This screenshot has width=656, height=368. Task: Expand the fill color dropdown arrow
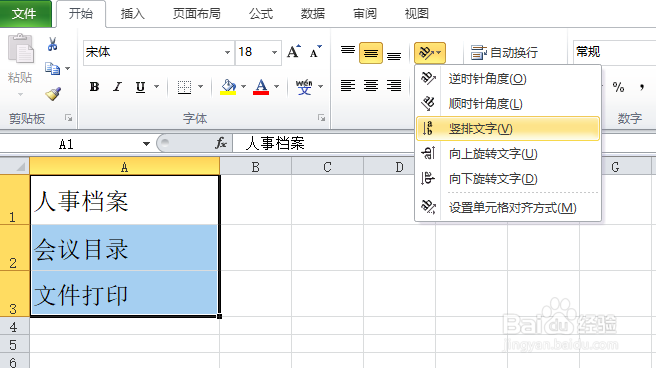pos(243,87)
